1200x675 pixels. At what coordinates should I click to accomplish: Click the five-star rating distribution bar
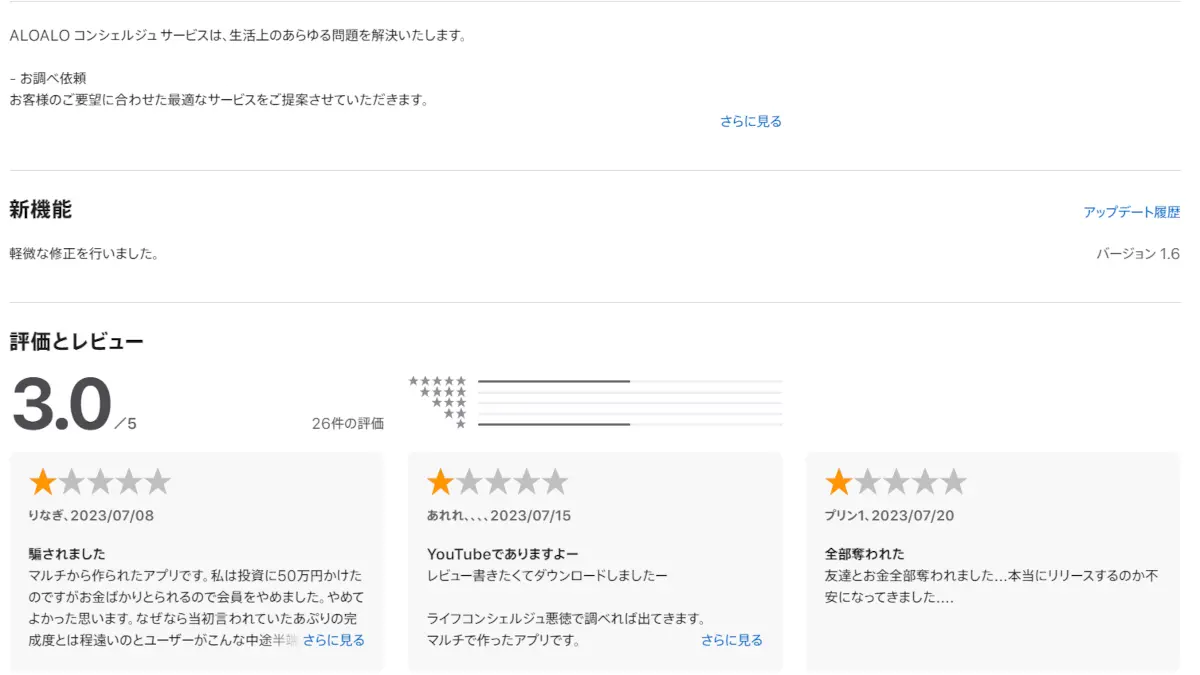629,381
